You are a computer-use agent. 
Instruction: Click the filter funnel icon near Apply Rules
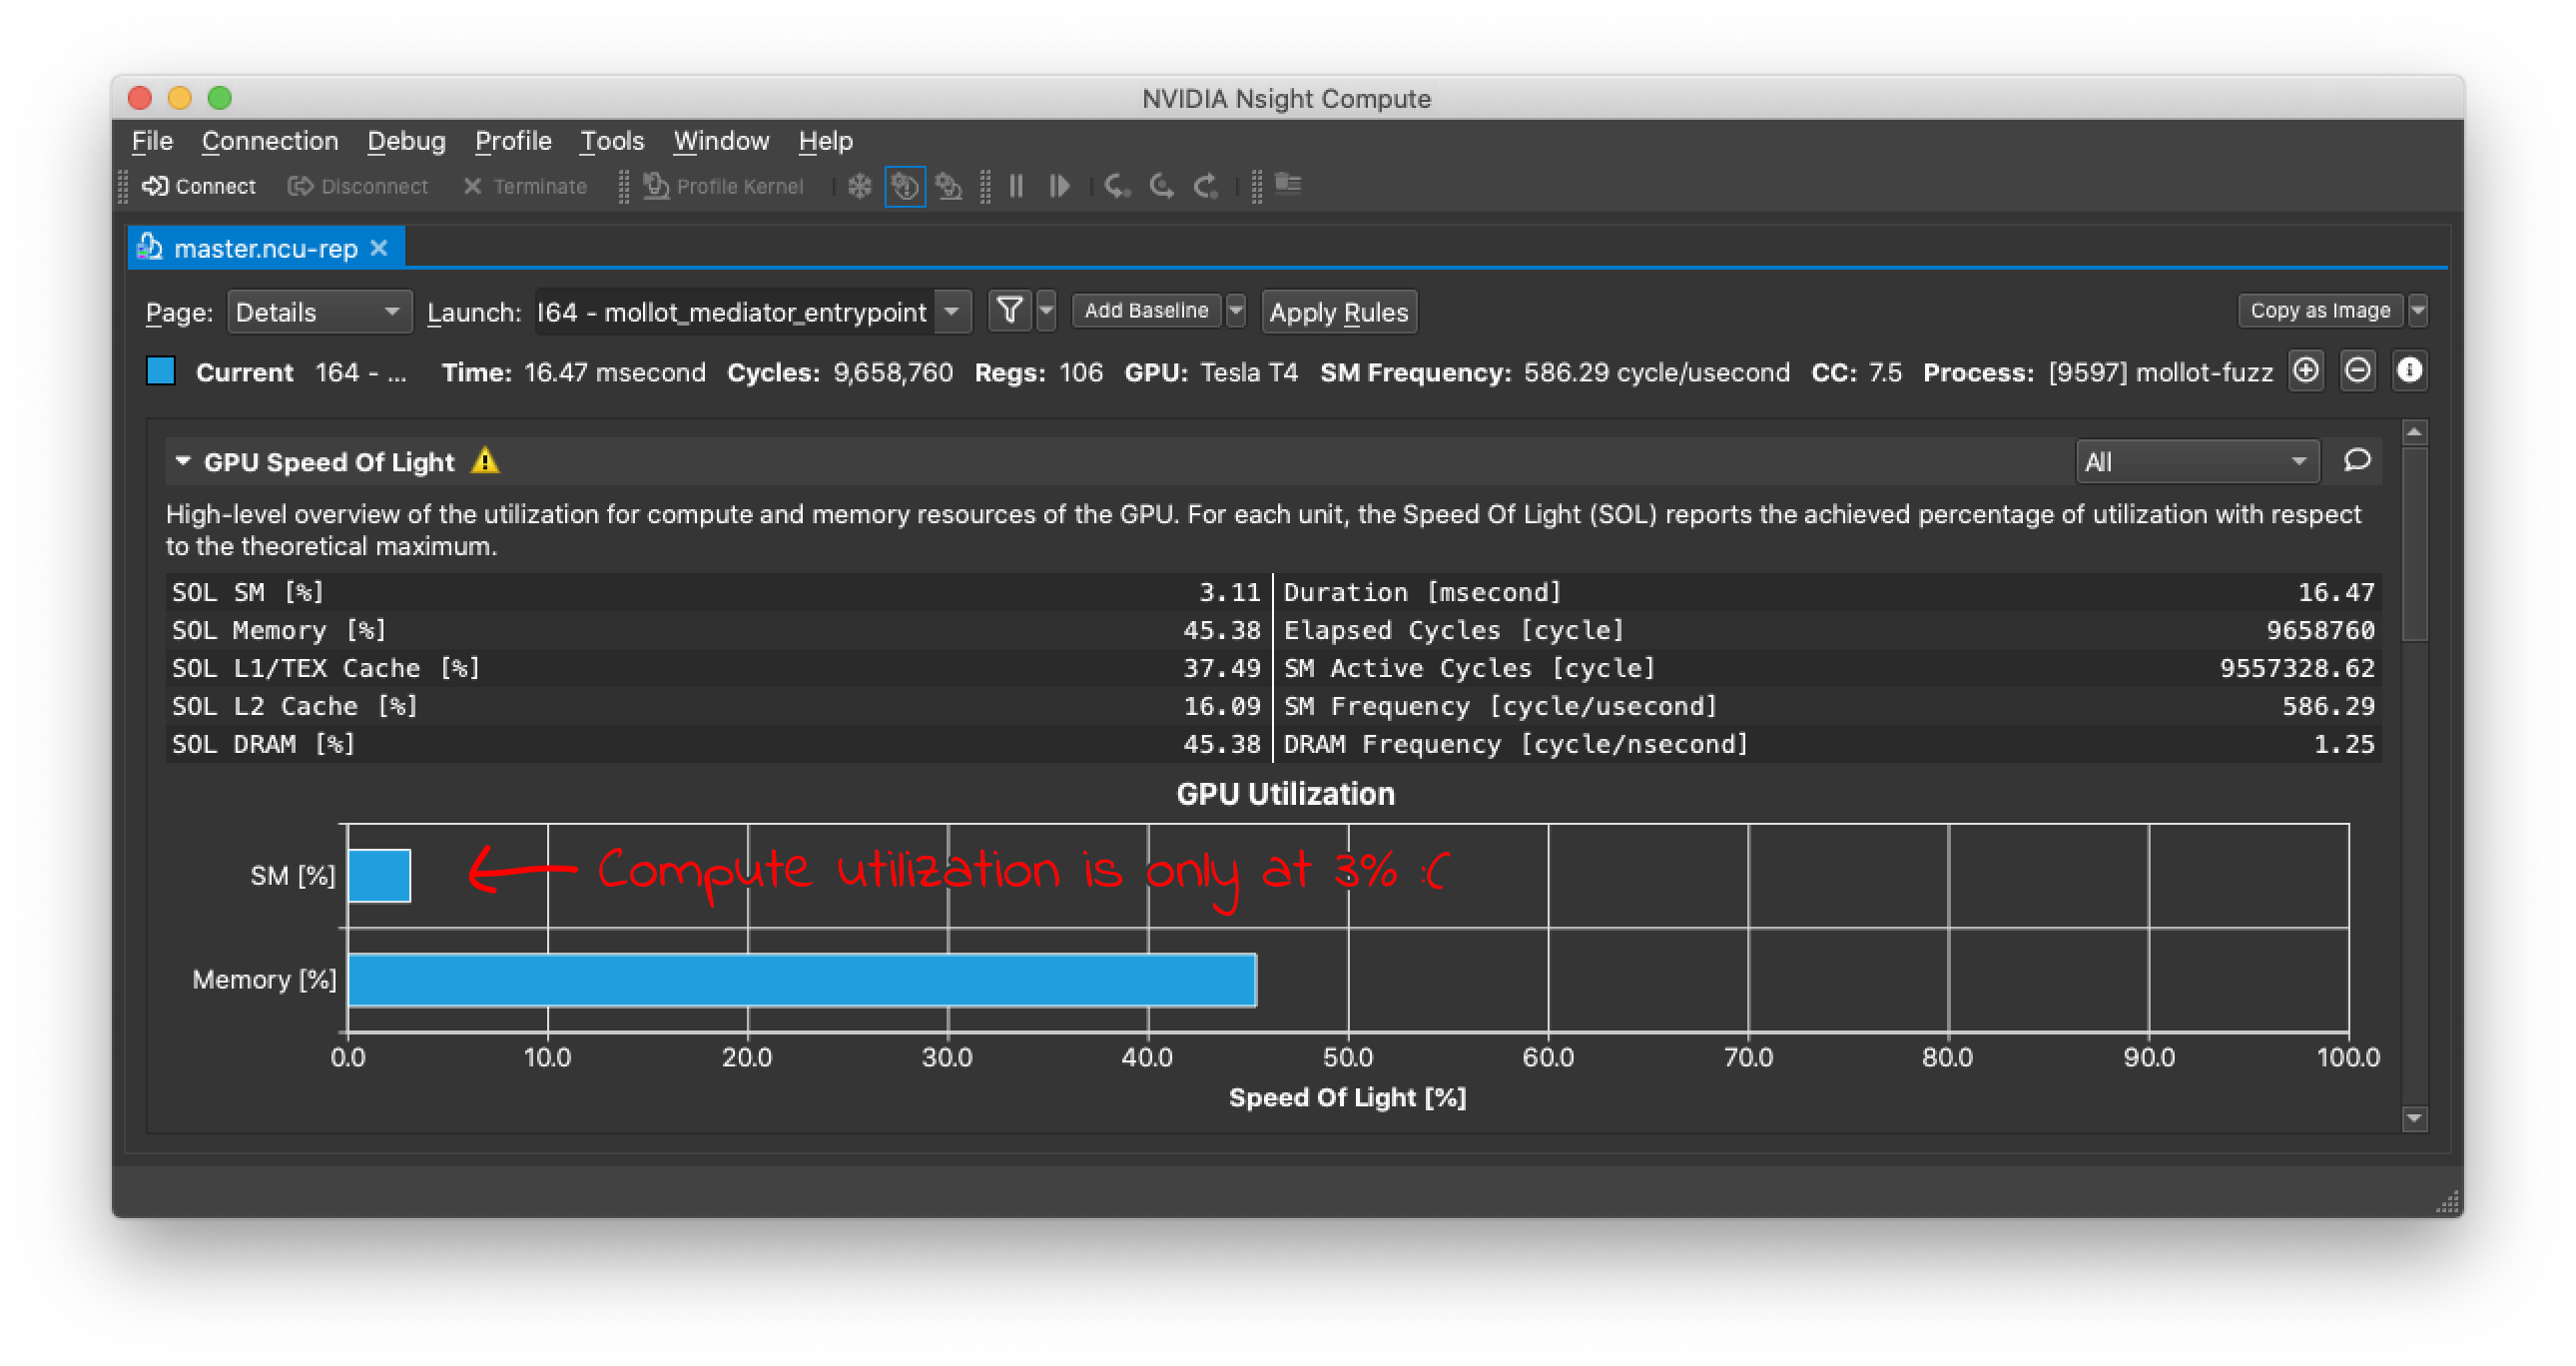(x=1009, y=311)
